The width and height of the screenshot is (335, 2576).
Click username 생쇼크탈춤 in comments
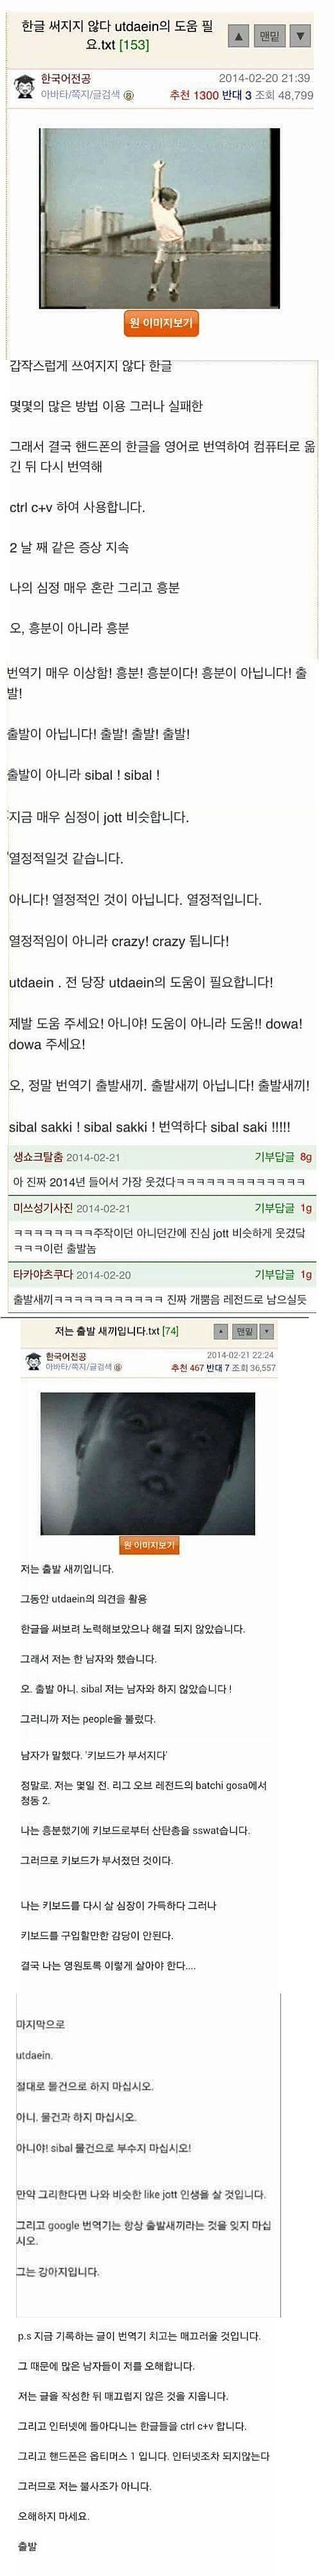click(x=38, y=1157)
